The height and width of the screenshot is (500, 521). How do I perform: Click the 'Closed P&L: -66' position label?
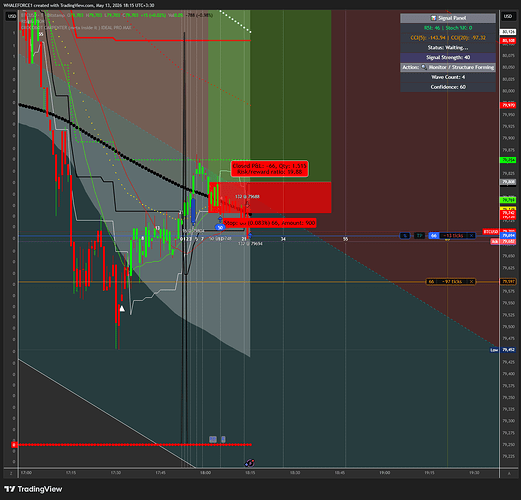coord(269,169)
